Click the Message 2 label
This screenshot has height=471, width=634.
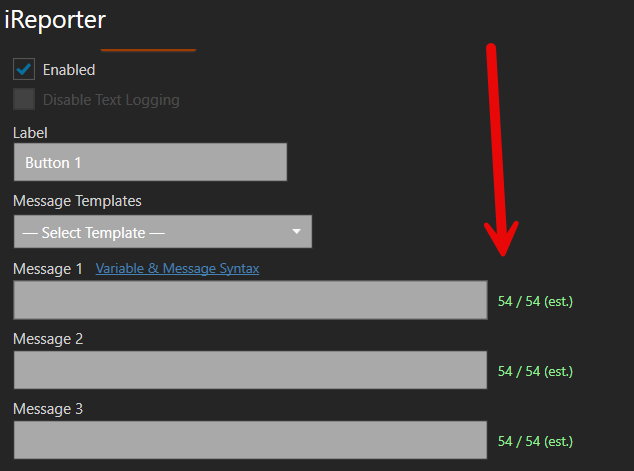tap(48, 339)
